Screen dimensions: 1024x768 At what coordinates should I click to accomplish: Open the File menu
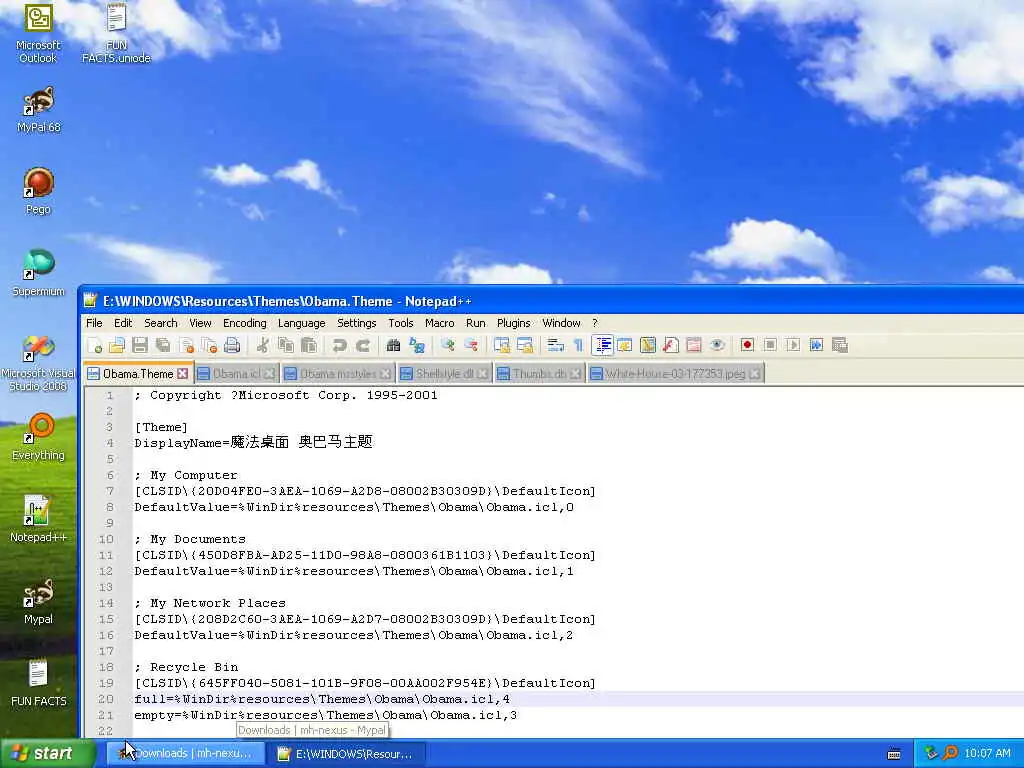(x=94, y=323)
